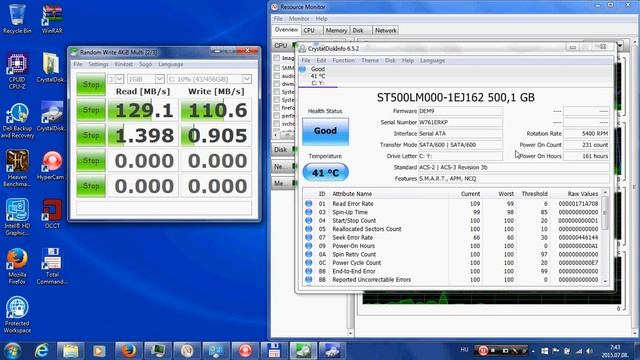Click the HU language indicator
Screen dimensions: 640x360
464,349
